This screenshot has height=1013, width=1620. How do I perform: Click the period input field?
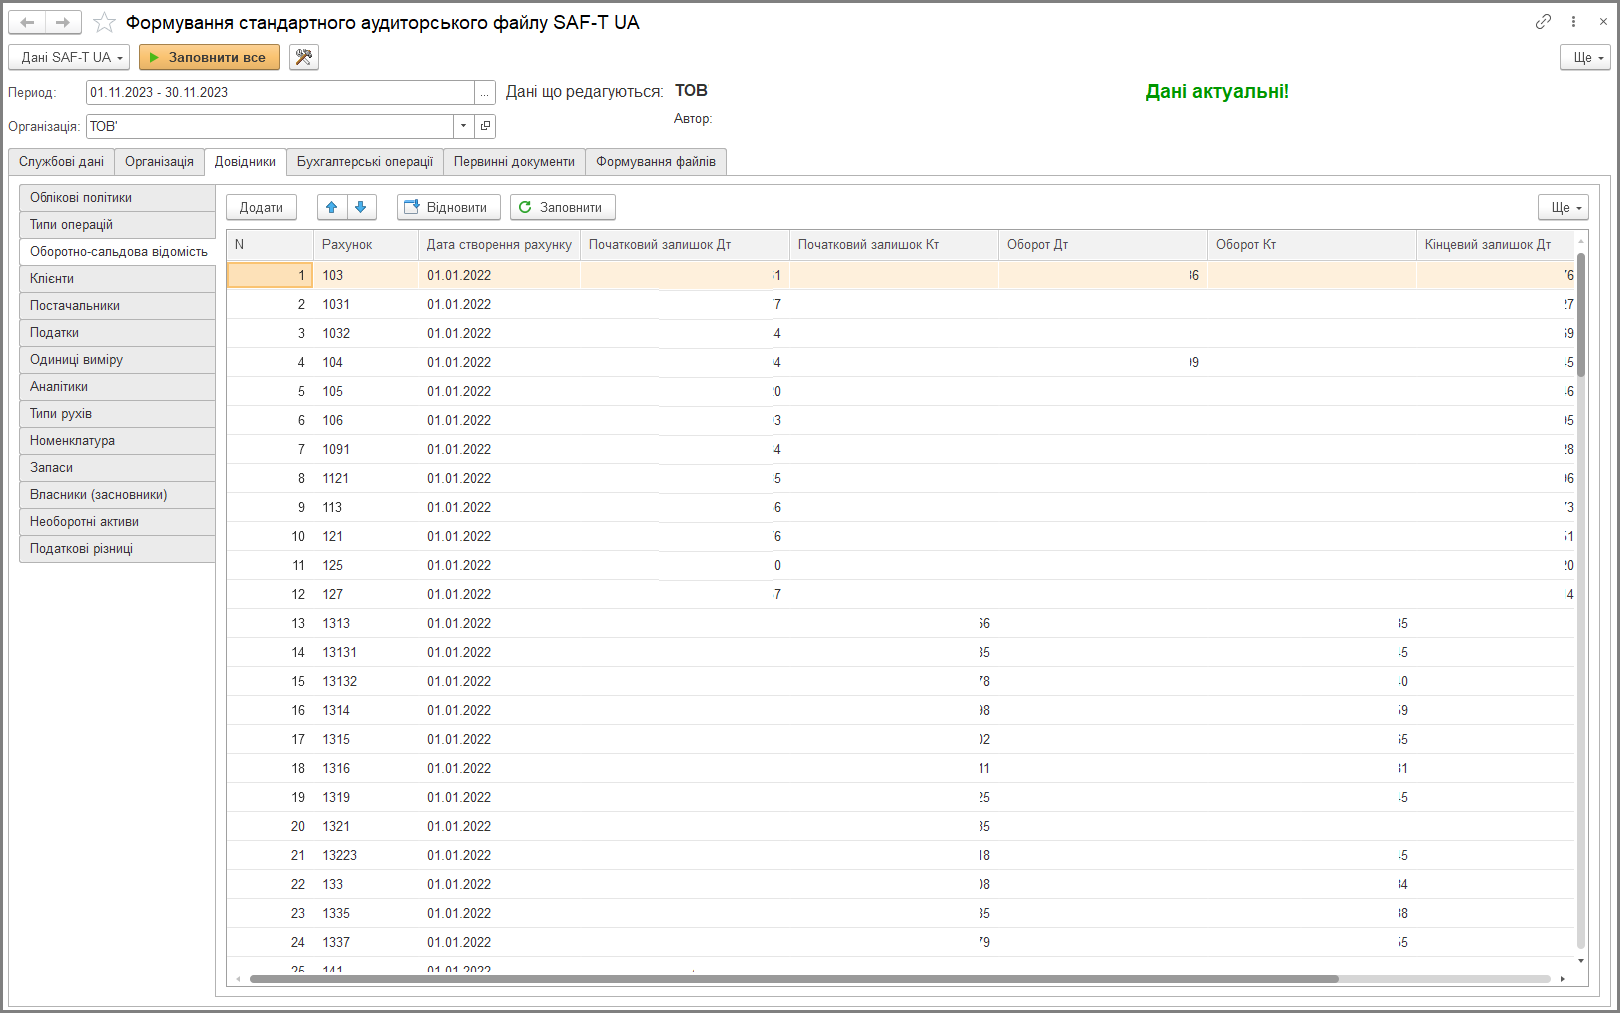pyautogui.click(x=280, y=92)
